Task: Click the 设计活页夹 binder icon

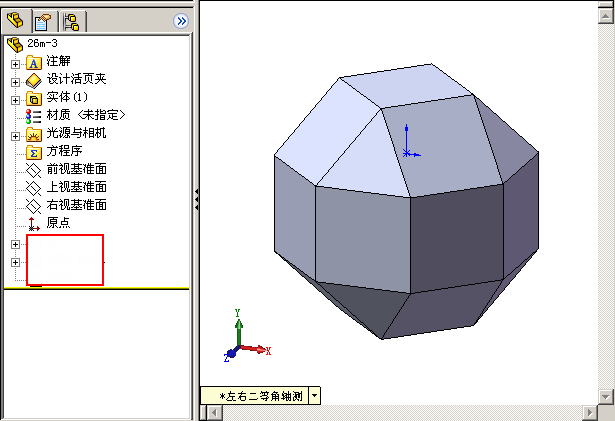Action: click(x=34, y=80)
